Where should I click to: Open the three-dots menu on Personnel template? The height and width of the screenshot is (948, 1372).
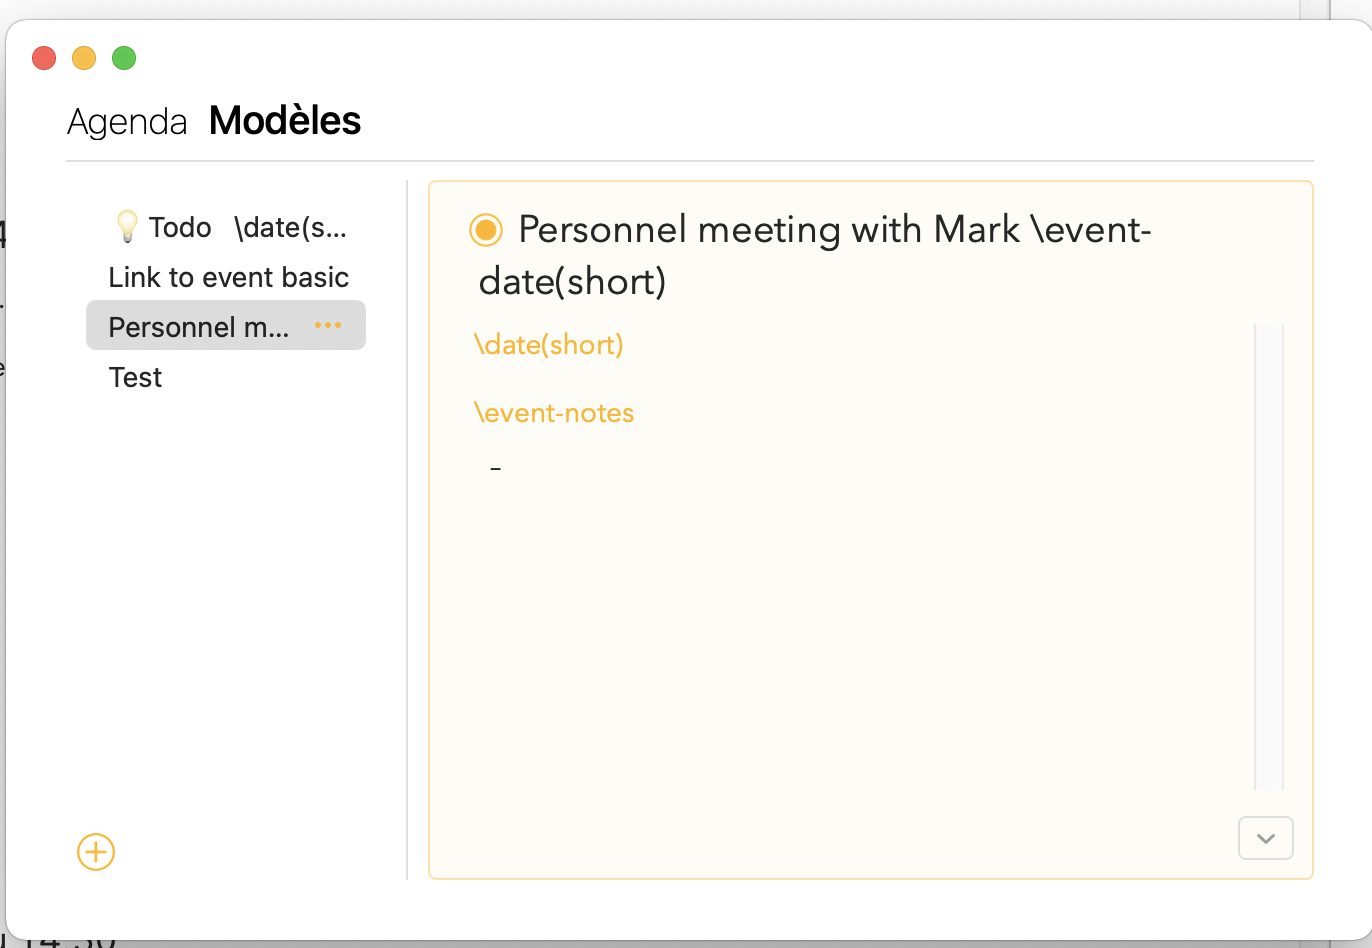[328, 325]
